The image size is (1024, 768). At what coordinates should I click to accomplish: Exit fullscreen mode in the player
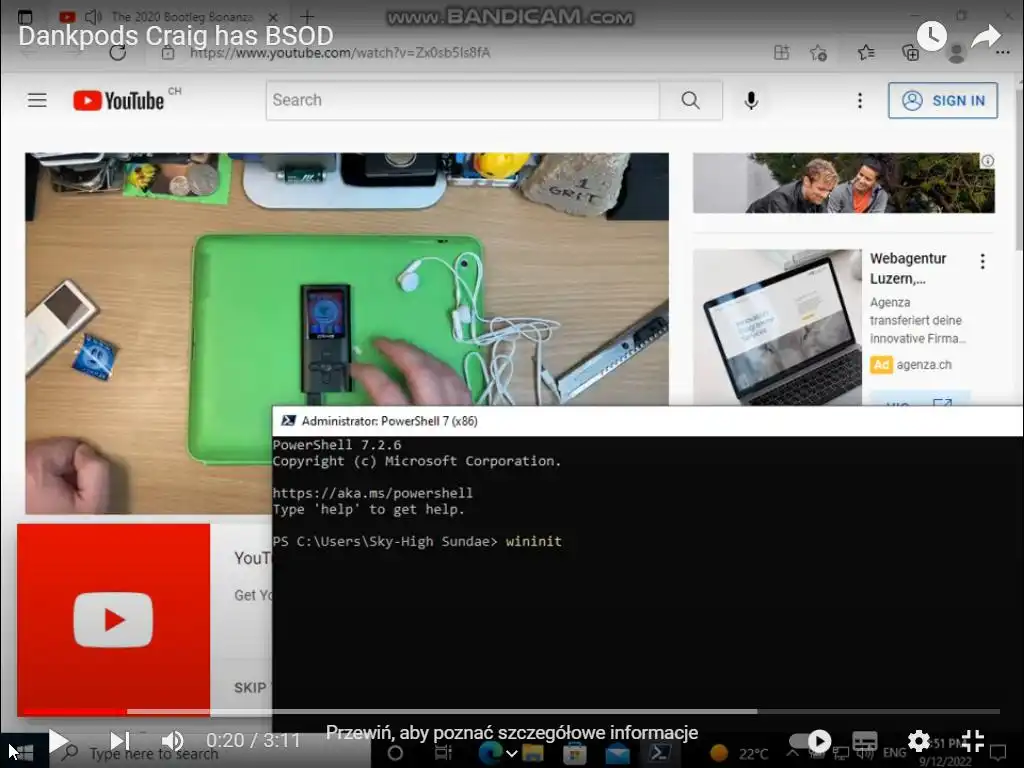[972, 741]
